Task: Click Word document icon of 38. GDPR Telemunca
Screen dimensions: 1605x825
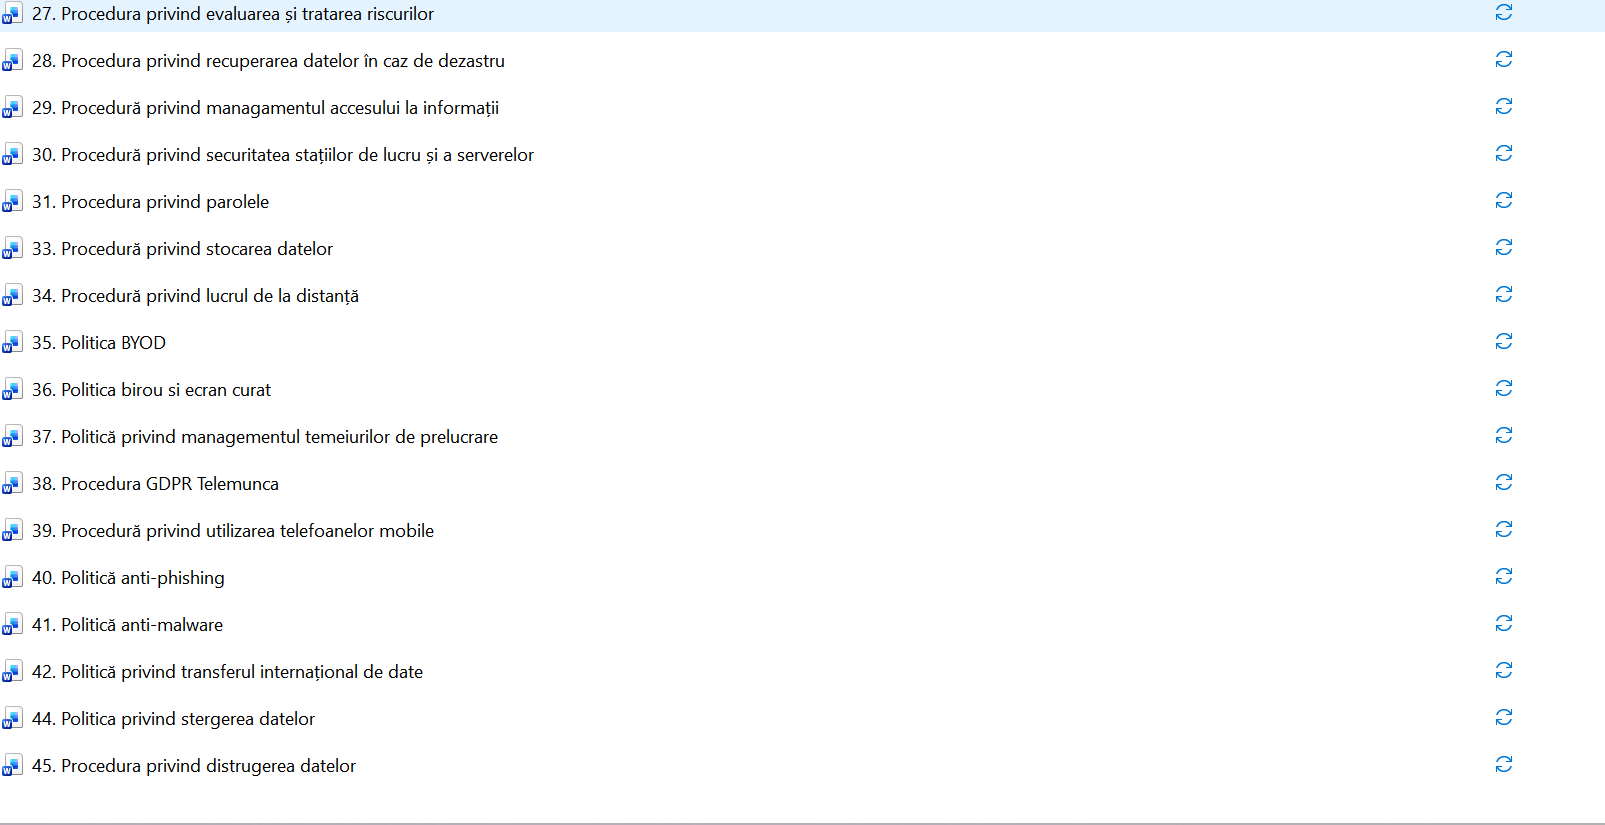Action: click(x=12, y=484)
